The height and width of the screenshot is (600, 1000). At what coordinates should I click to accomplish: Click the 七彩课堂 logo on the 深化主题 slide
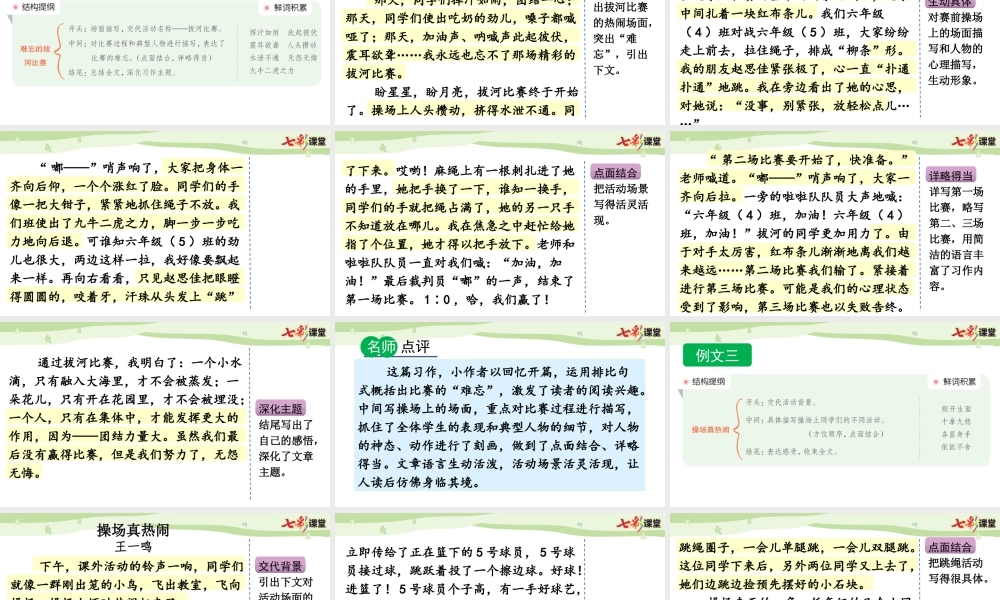coord(304,333)
